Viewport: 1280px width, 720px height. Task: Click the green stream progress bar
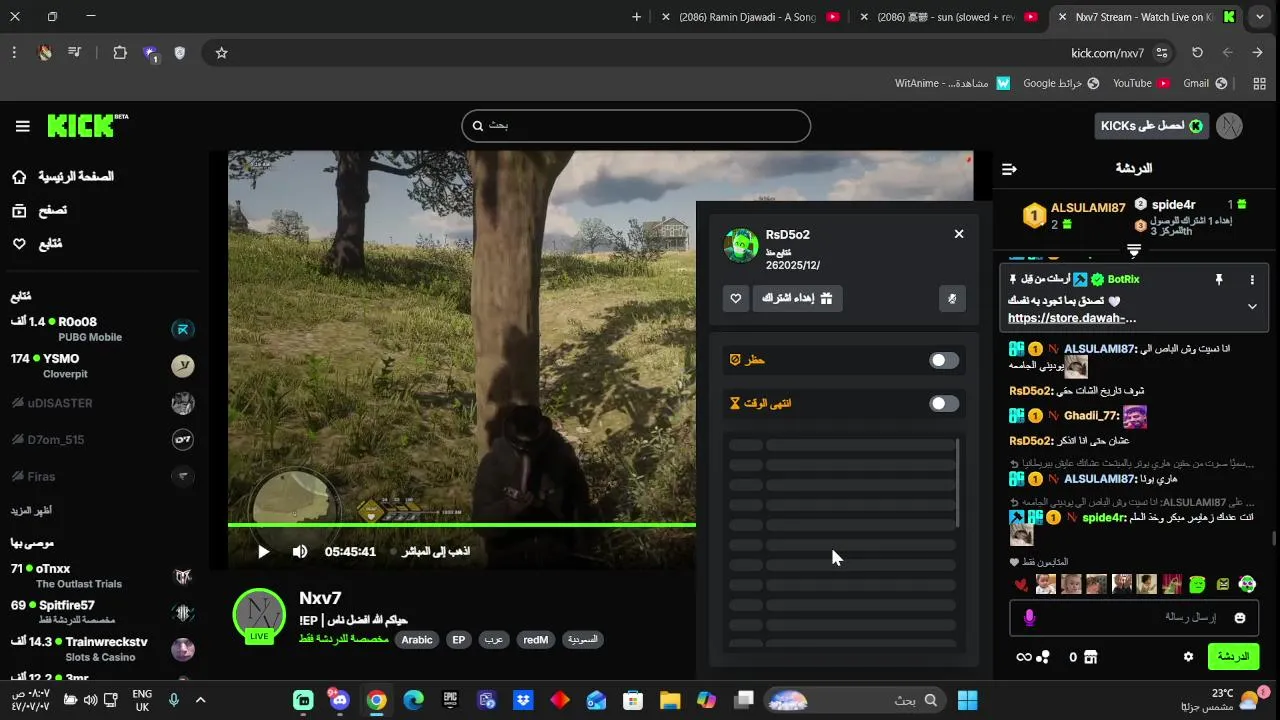[x=462, y=524]
